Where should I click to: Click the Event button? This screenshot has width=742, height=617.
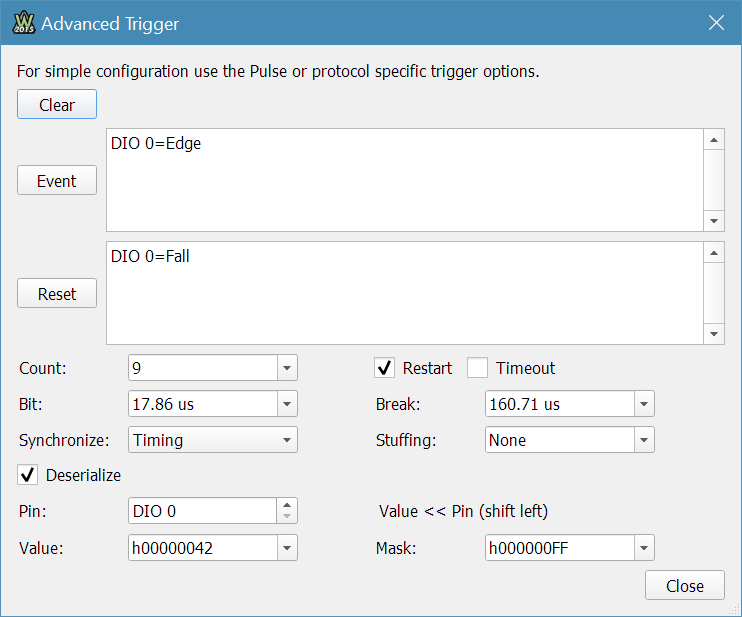(57, 181)
